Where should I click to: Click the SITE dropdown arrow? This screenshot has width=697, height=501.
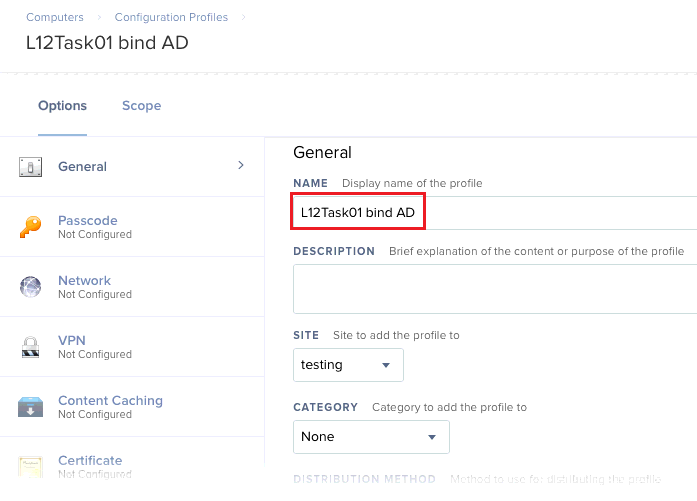point(386,365)
